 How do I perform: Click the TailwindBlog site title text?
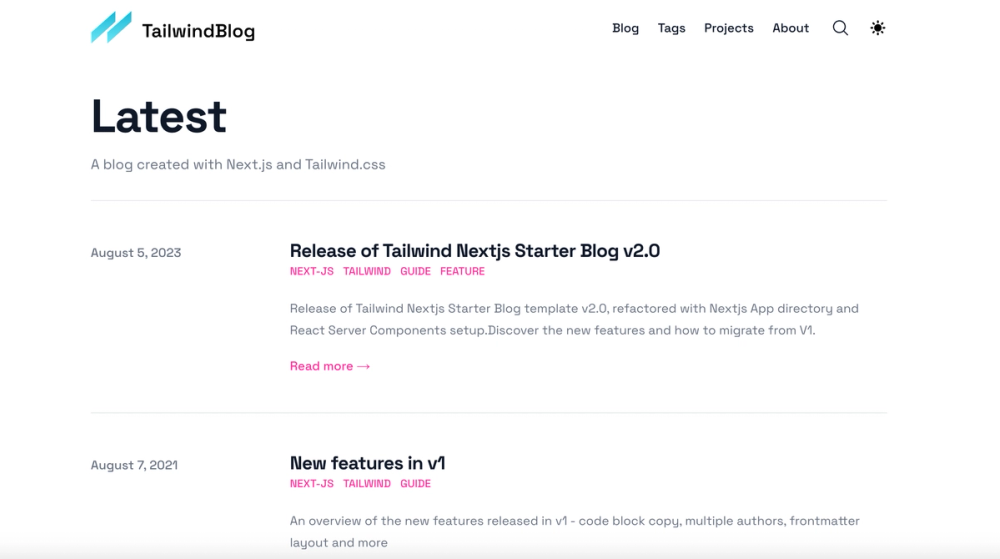[198, 31]
